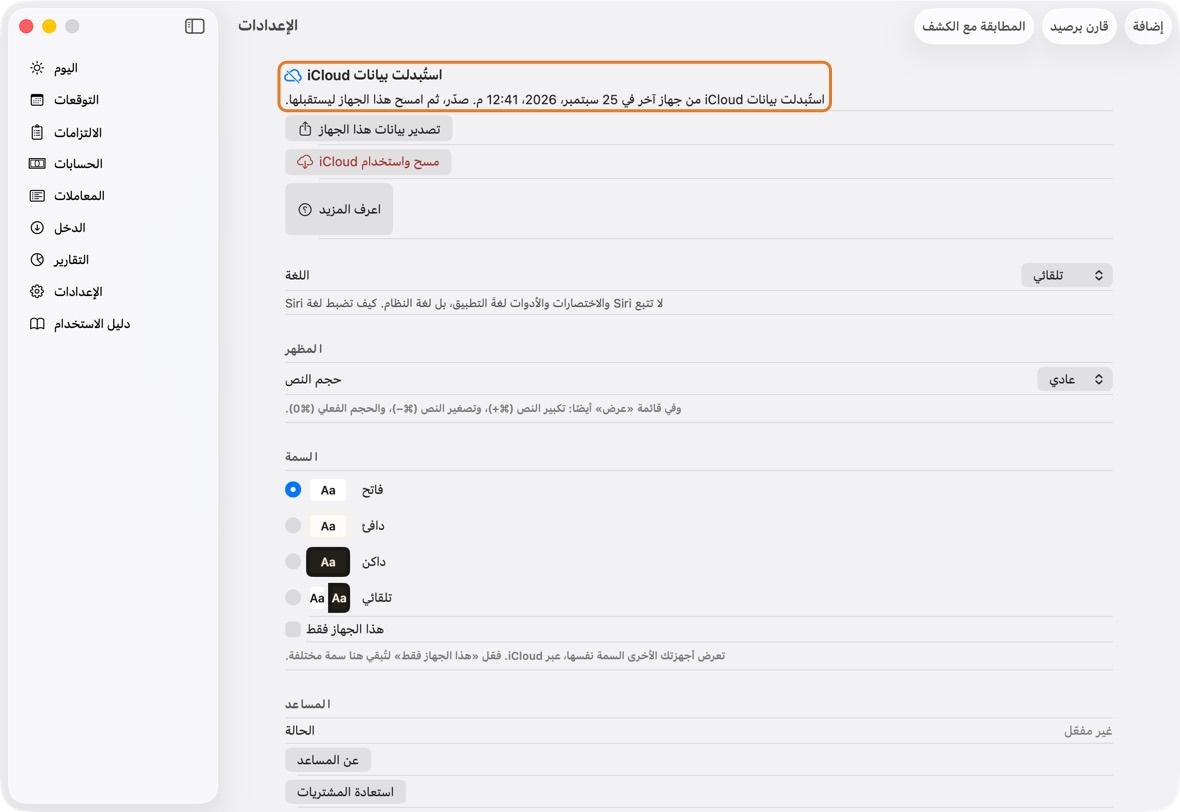Screen dimensions: 1180x812
Task: Click the dark داكن Aa preview swatch
Action: point(328,562)
